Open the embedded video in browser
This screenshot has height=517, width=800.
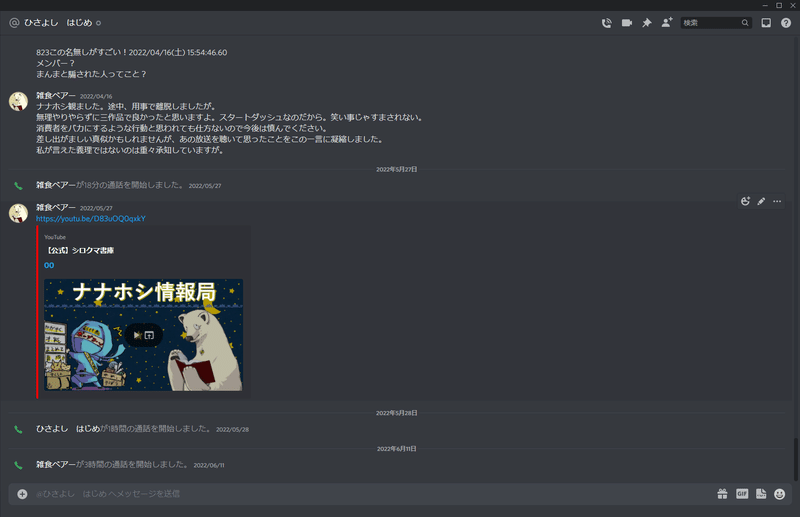click(149, 335)
